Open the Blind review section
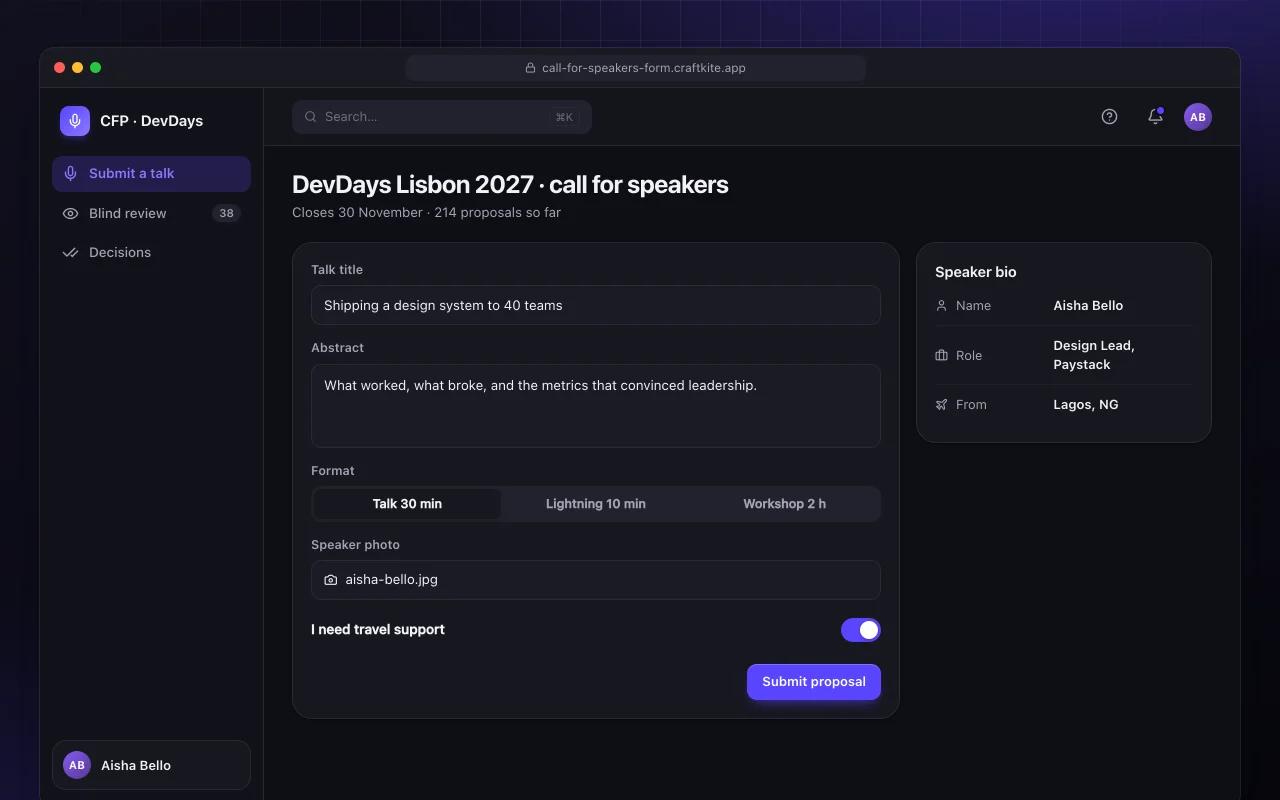This screenshot has height=800, width=1280. point(151,213)
